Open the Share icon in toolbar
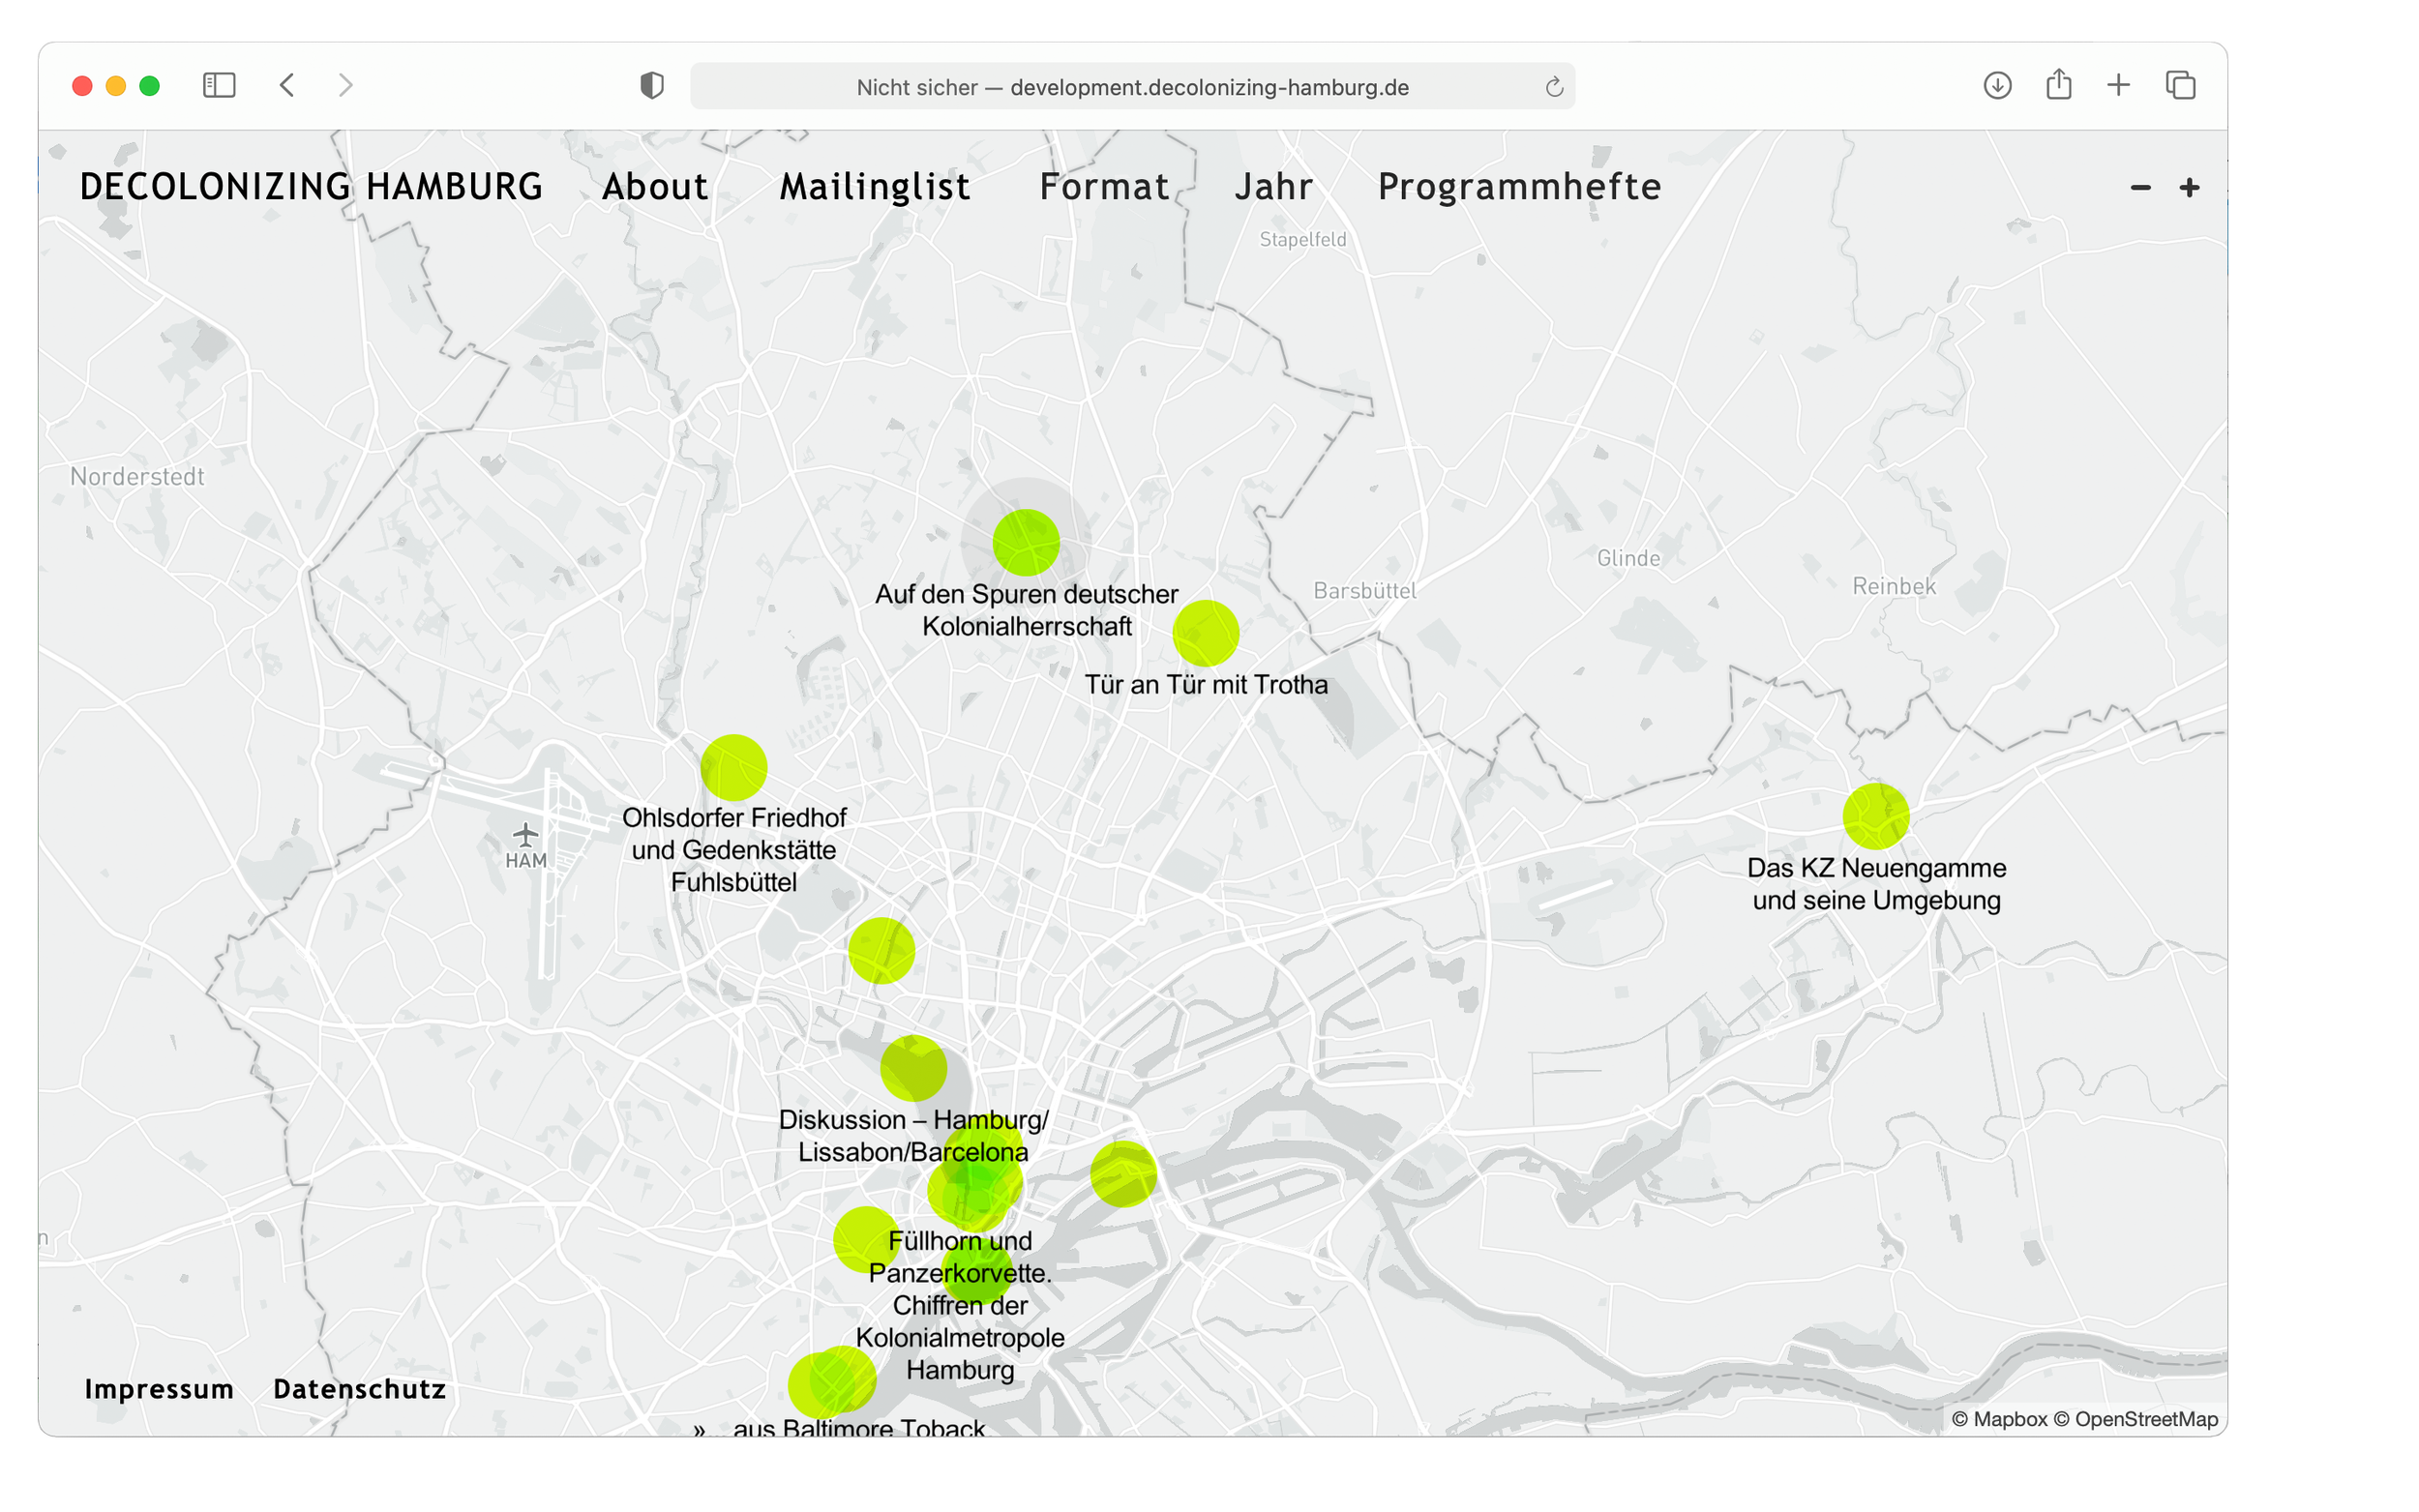 (x=2058, y=85)
